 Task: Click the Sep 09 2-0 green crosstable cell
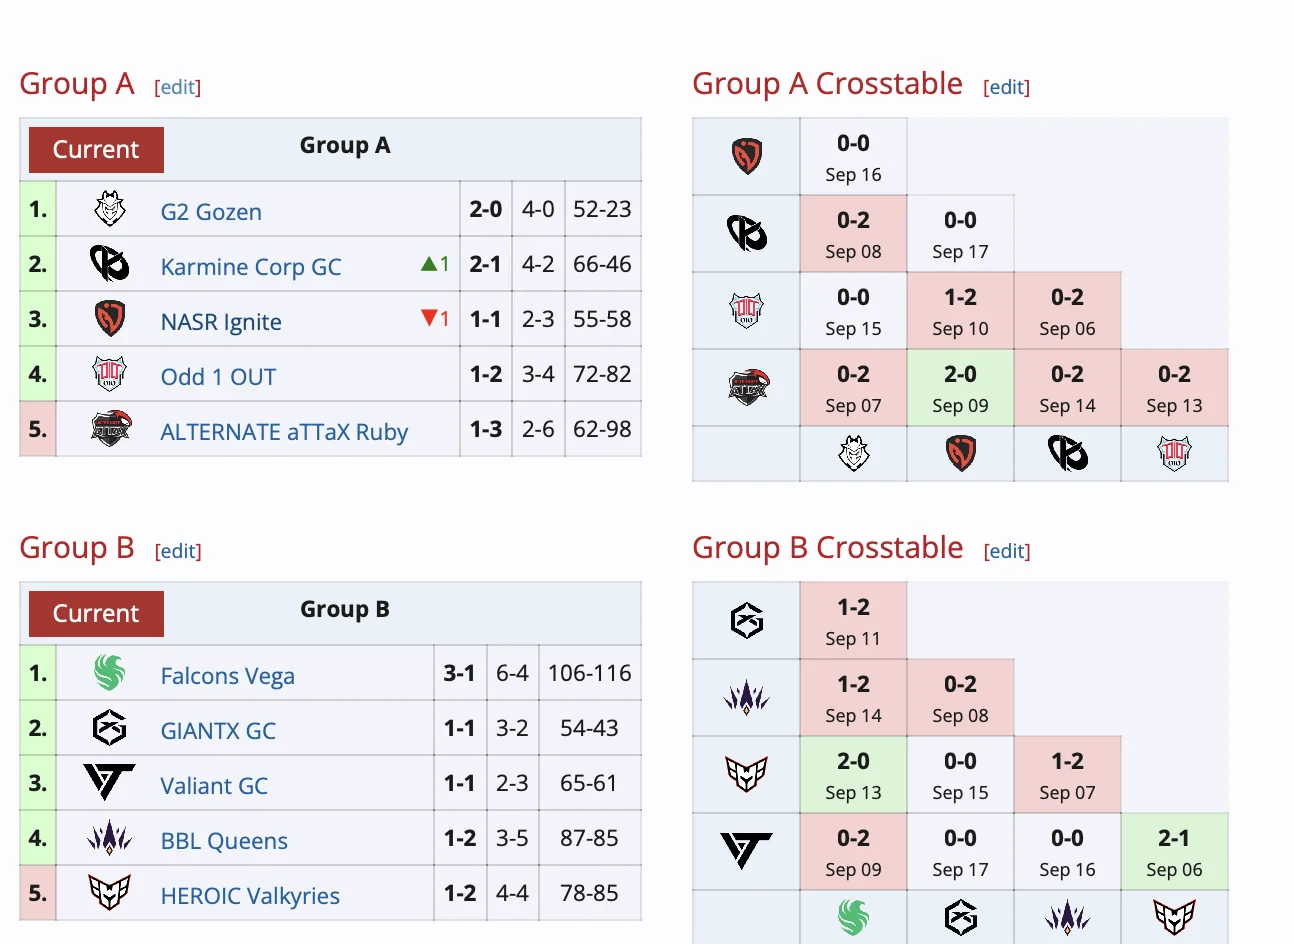tap(960, 388)
